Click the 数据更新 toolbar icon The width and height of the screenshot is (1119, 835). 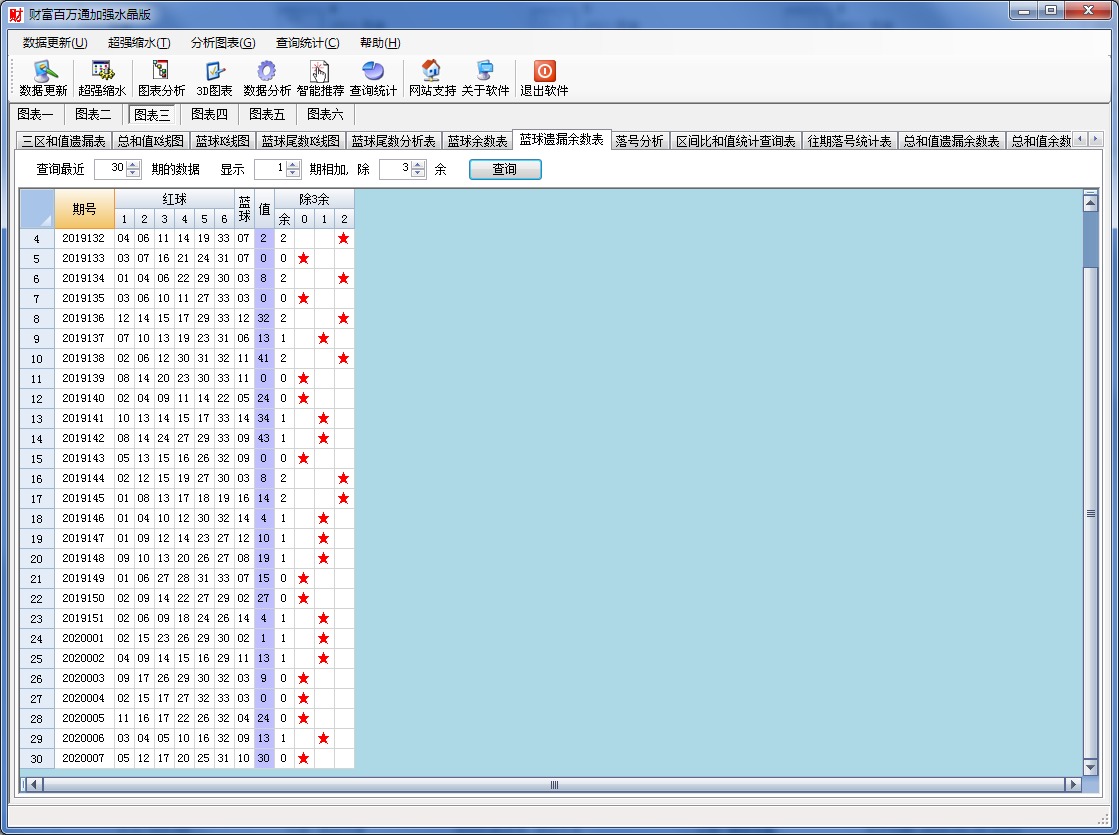pyautogui.click(x=44, y=78)
